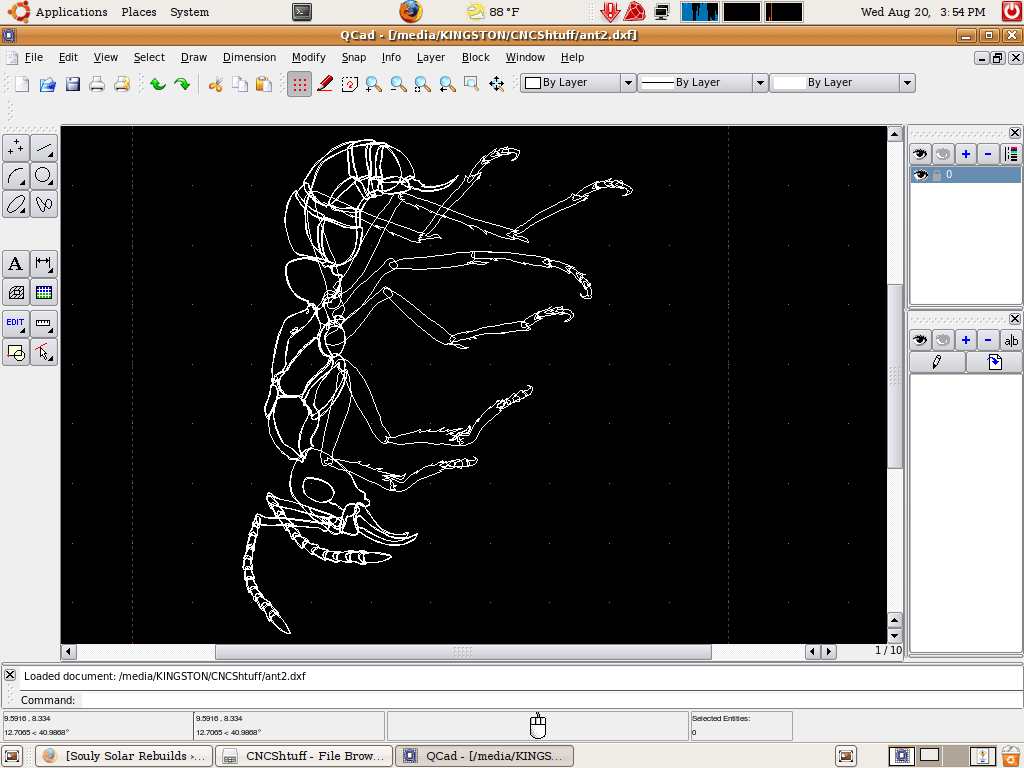Activate the zoom pan tool
This screenshot has width=1024, height=768.
(496, 84)
